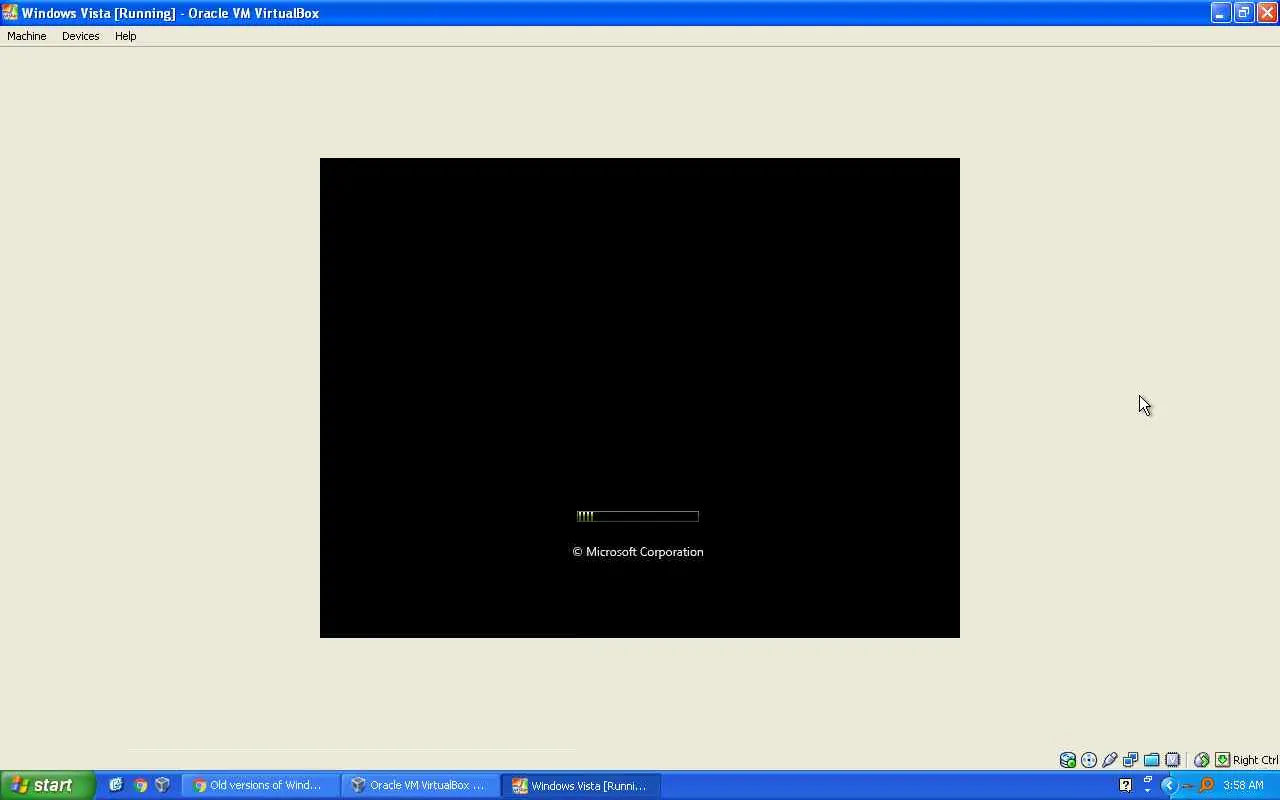Click the keyboard capture arrow indicator icon
The image size is (1280, 800).
pyautogui.click(x=1222, y=760)
